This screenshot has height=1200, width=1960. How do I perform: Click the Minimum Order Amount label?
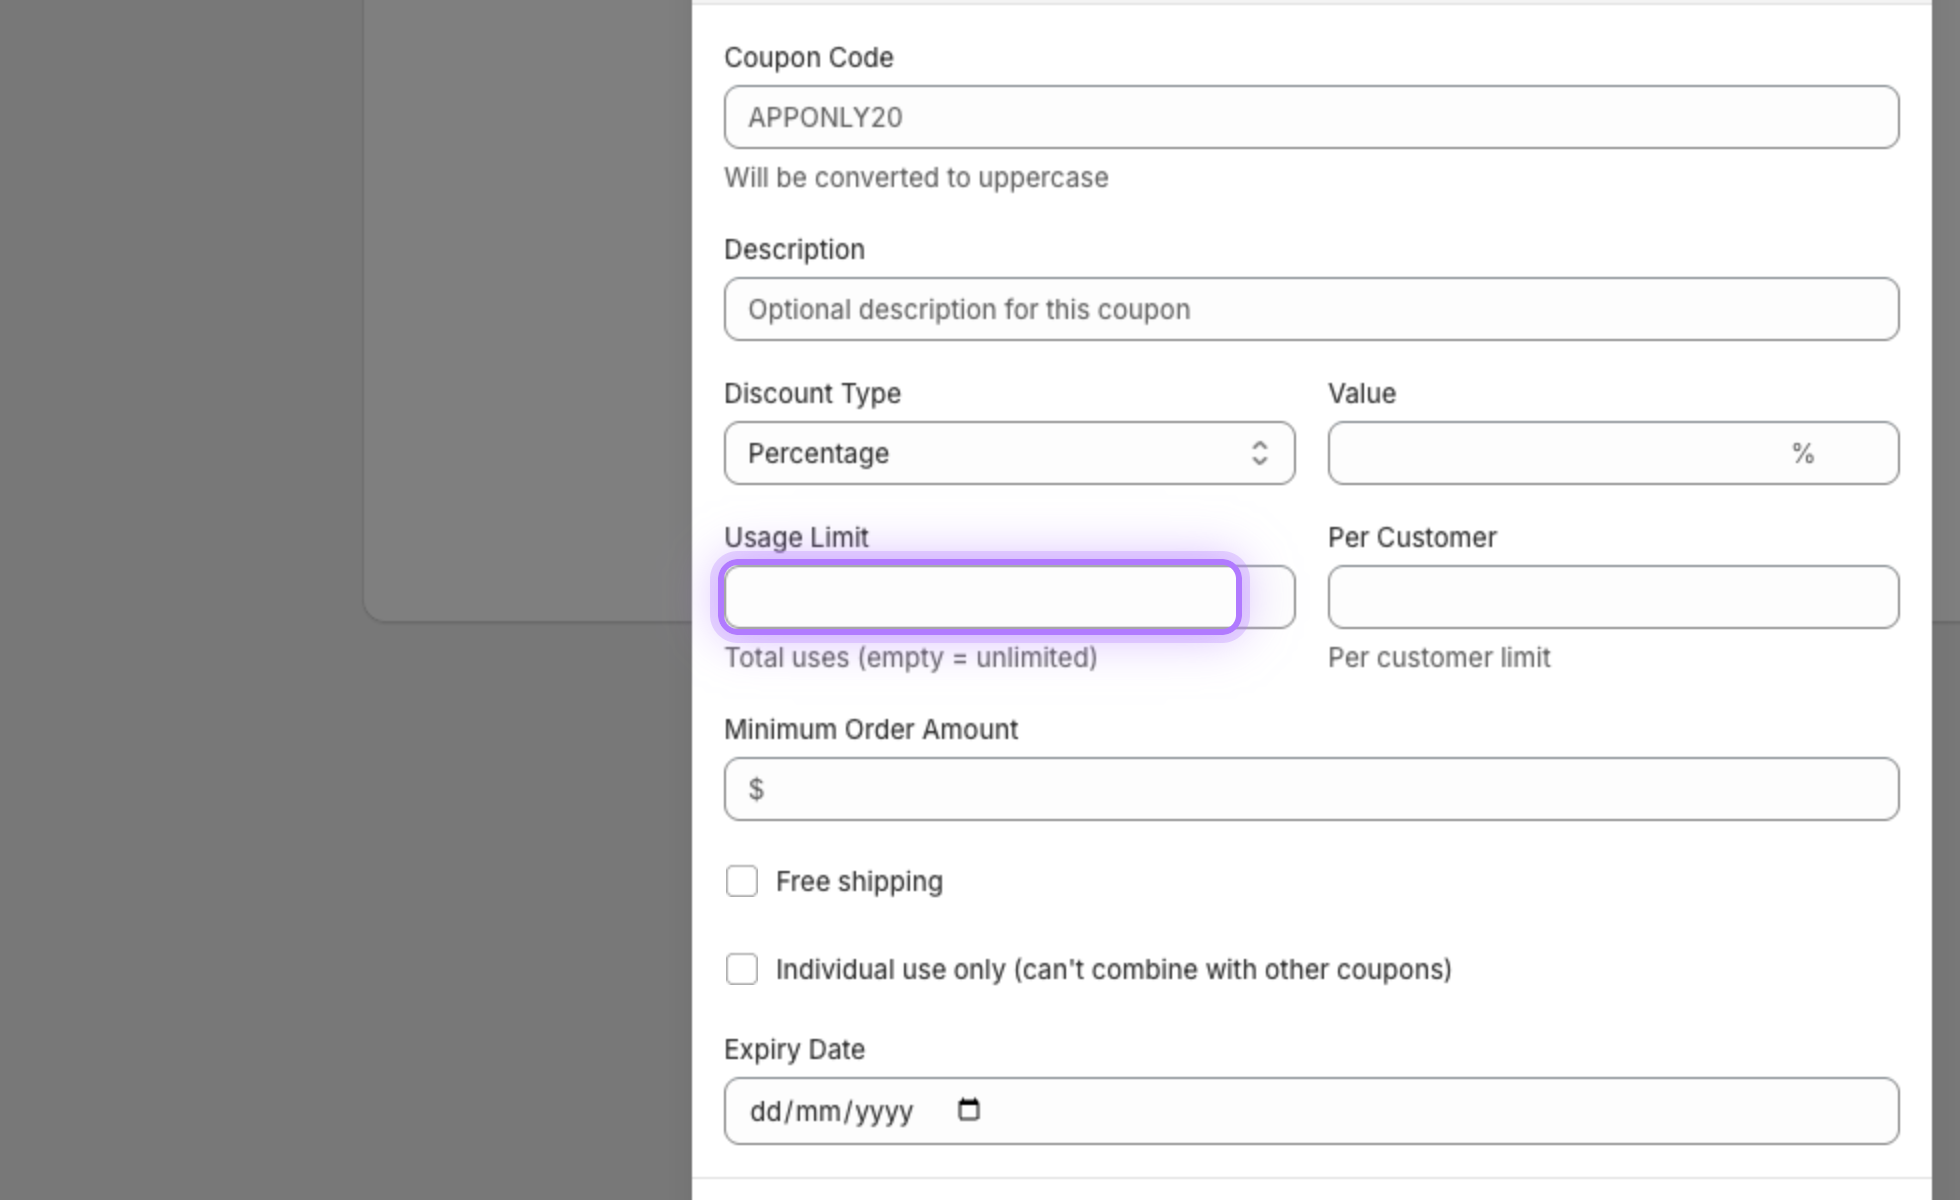pos(871,730)
